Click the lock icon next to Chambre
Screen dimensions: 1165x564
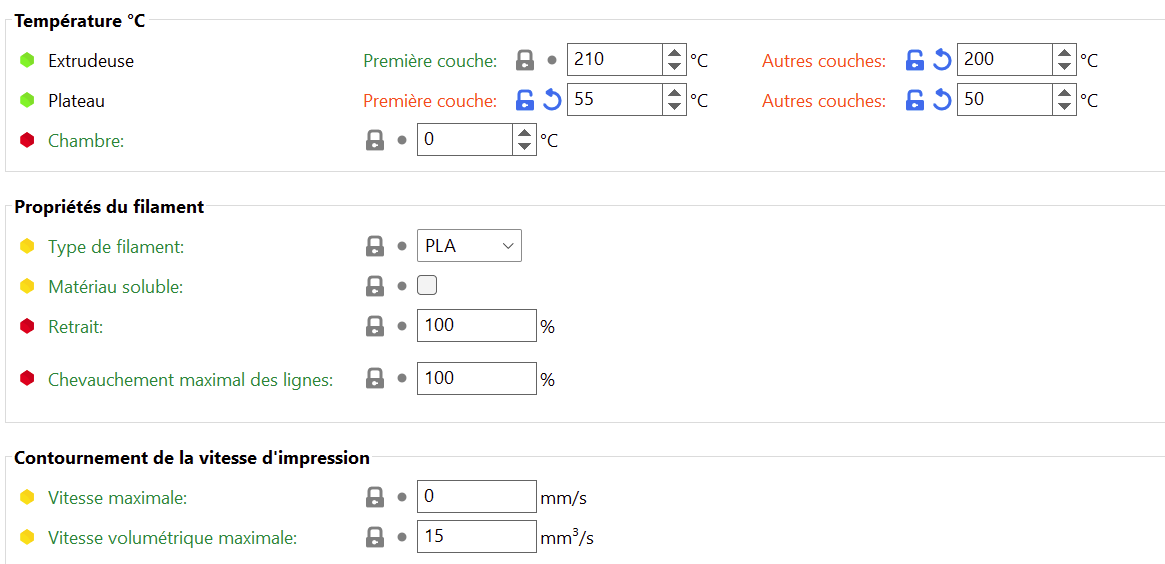pyautogui.click(x=375, y=140)
